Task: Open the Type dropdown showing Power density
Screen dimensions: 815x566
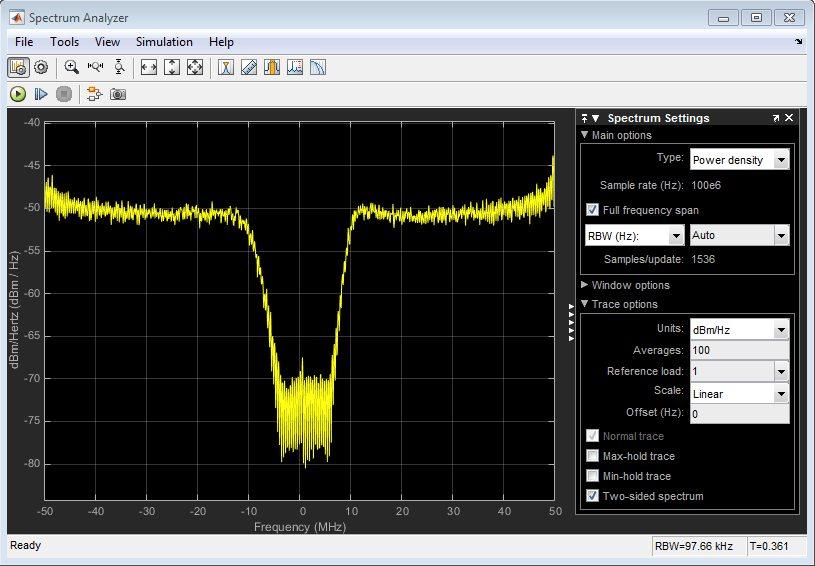Action: coord(739,159)
